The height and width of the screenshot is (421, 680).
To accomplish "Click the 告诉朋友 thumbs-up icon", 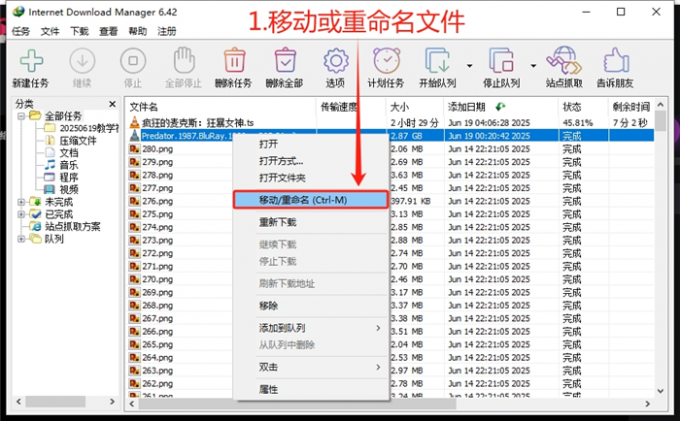I will click(x=616, y=60).
